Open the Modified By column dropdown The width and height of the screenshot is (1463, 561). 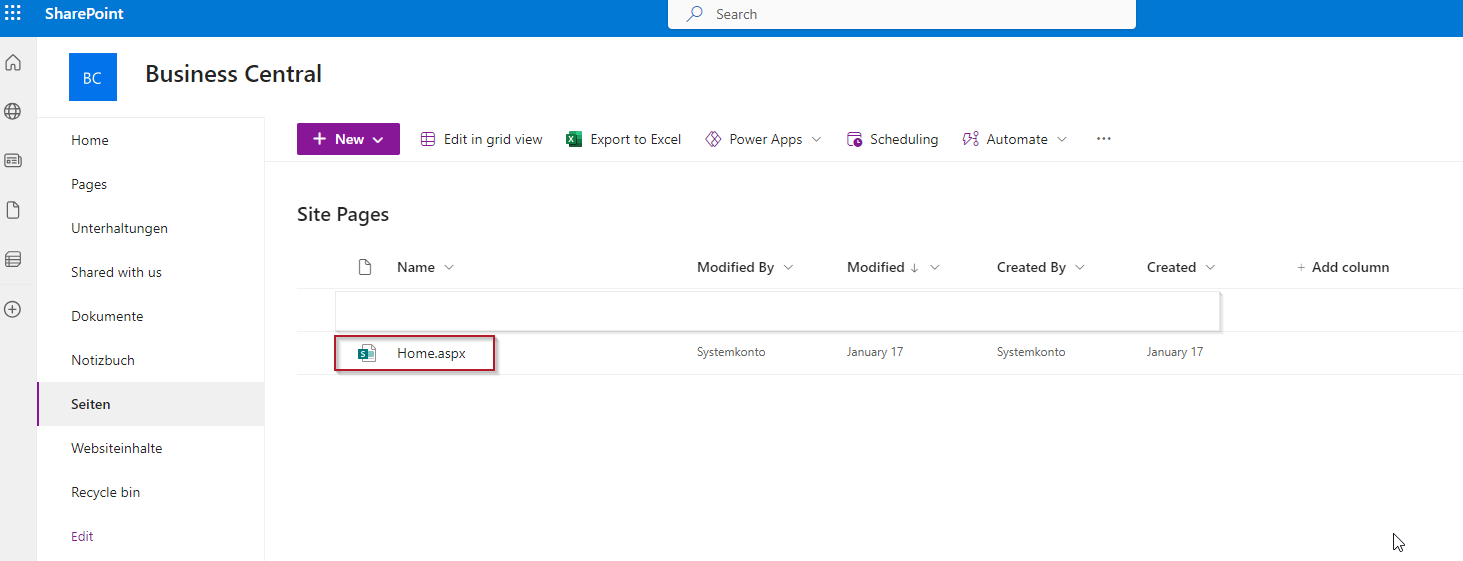(789, 267)
